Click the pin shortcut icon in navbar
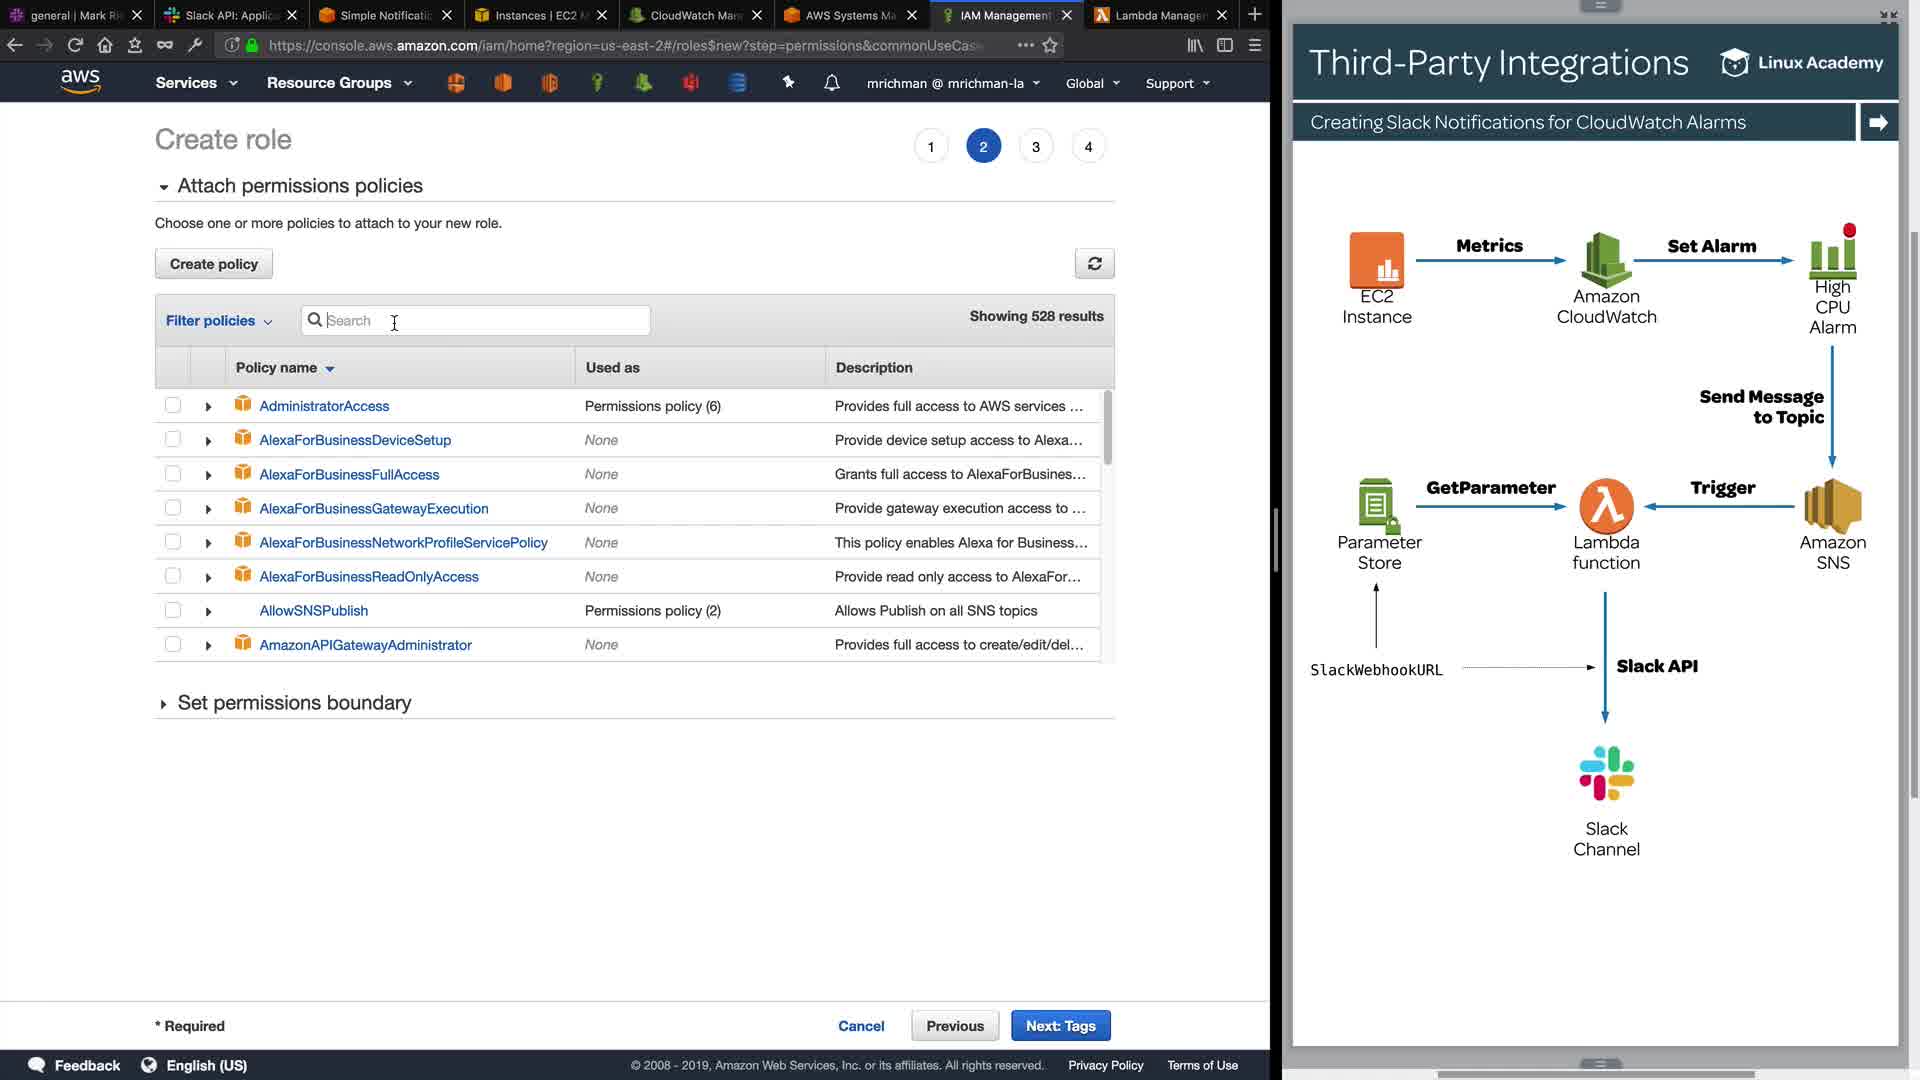The height and width of the screenshot is (1080, 1920). (788, 83)
